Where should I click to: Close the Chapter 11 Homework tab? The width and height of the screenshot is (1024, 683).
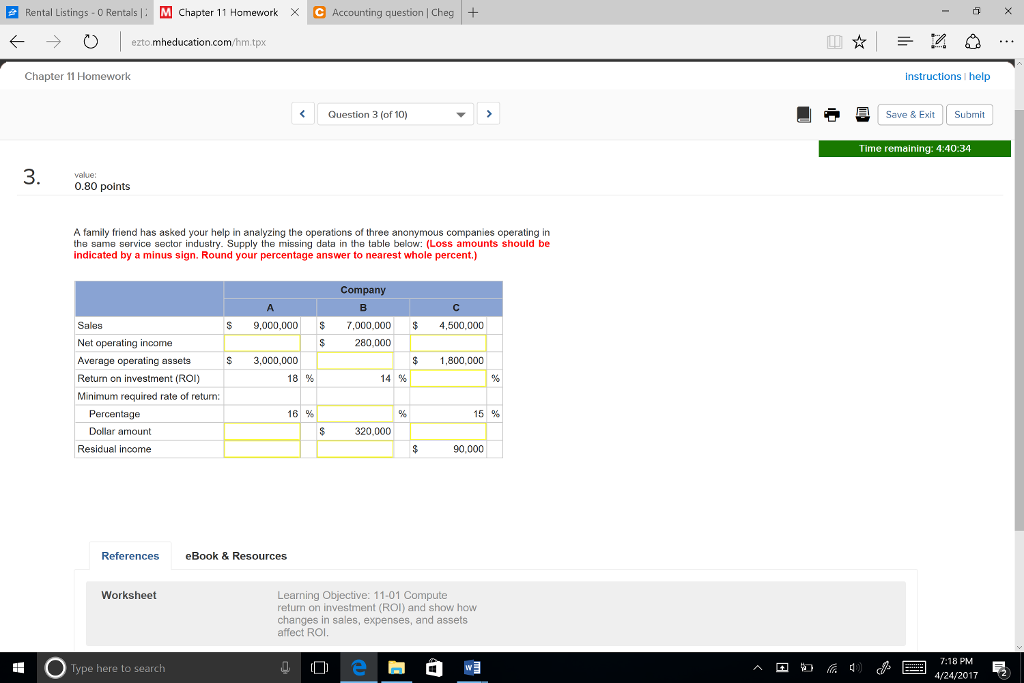click(295, 12)
